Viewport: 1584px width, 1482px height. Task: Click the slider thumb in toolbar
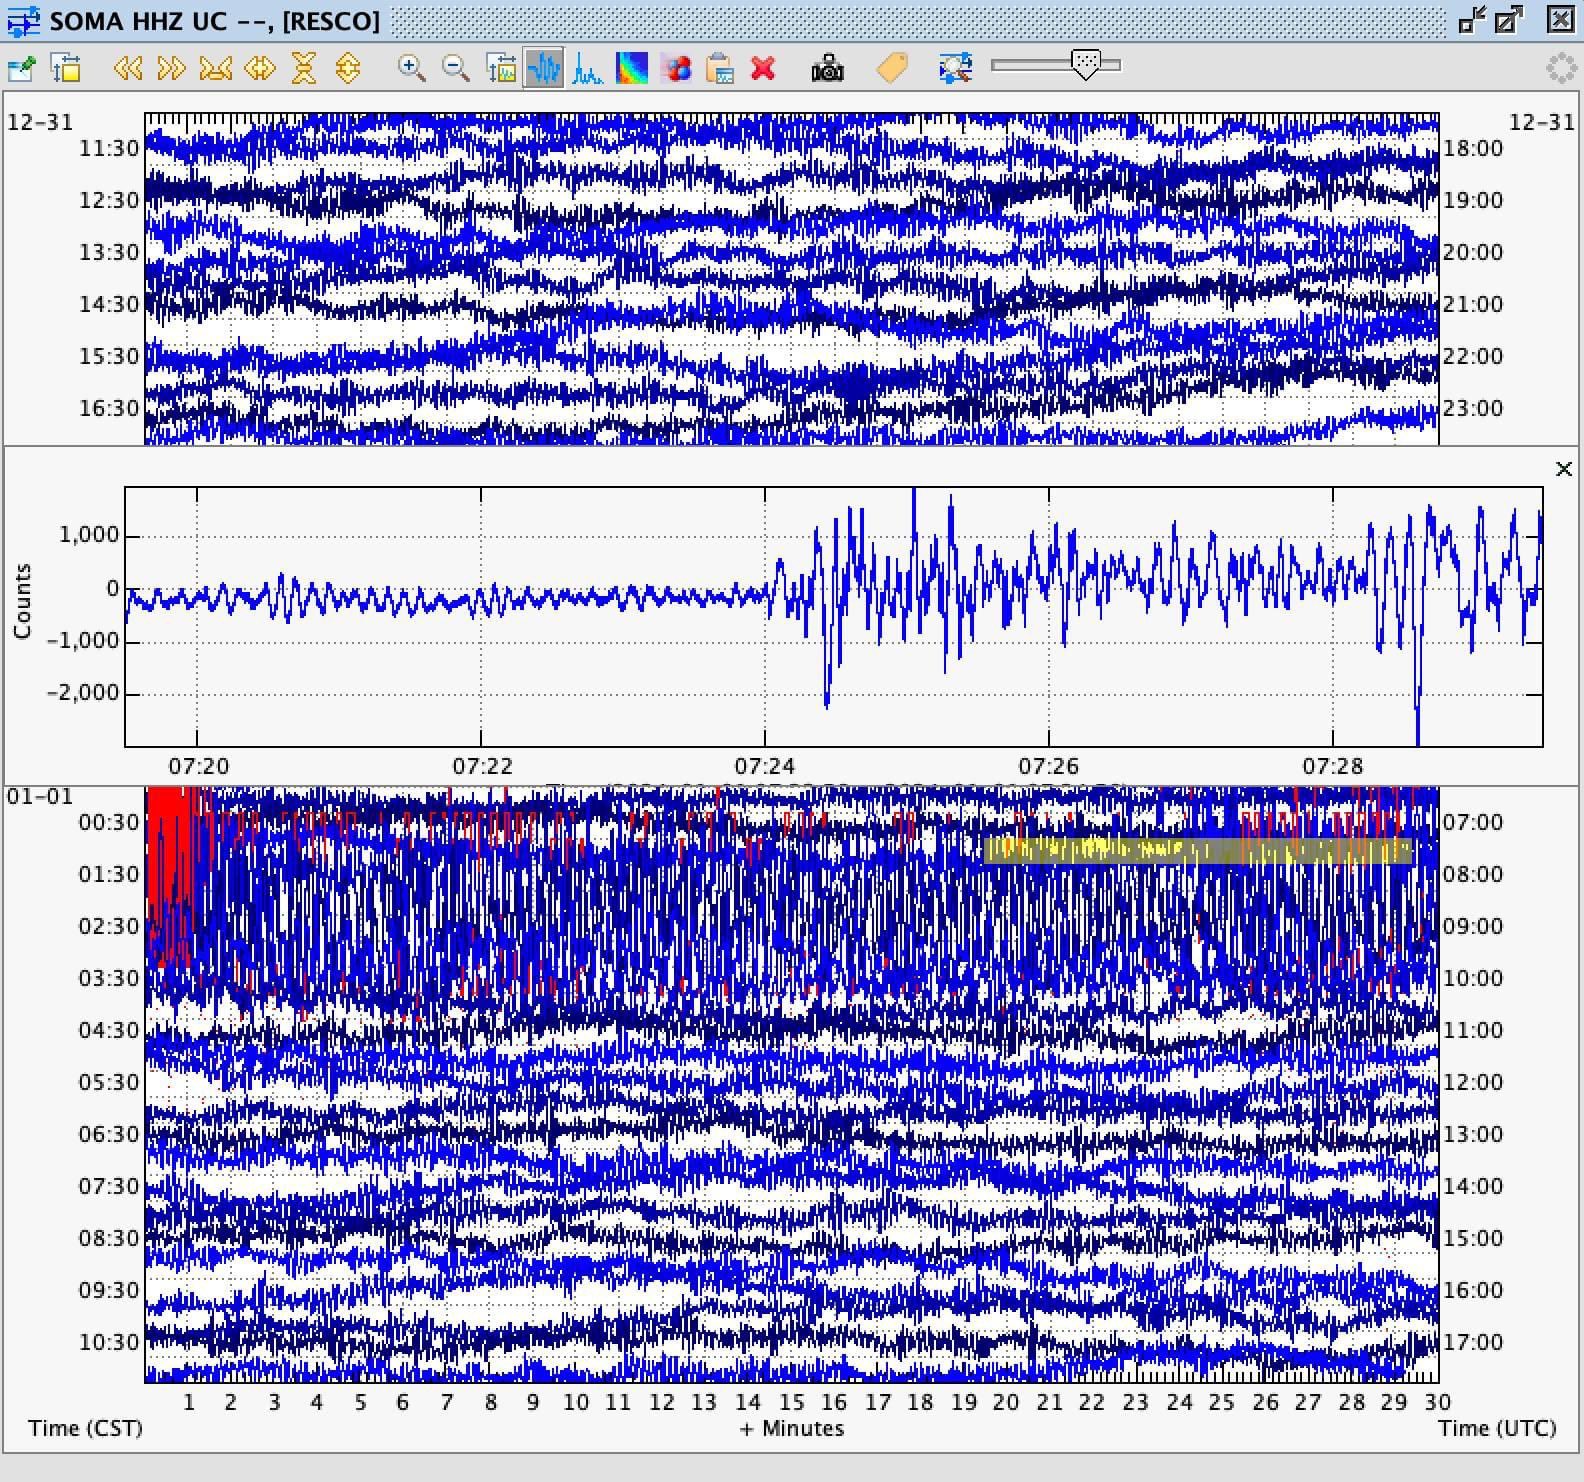1085,66
